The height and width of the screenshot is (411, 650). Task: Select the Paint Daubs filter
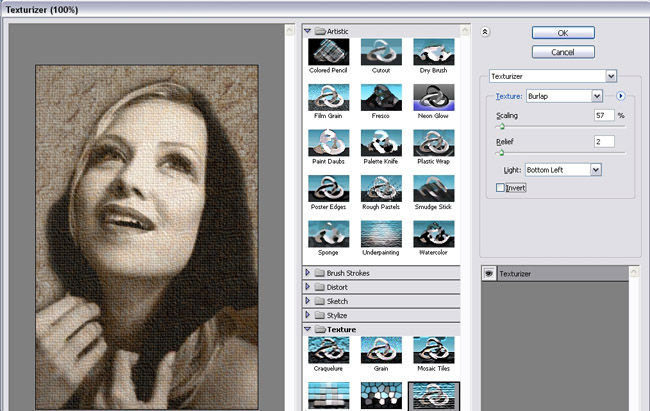(x=328, y=143)
